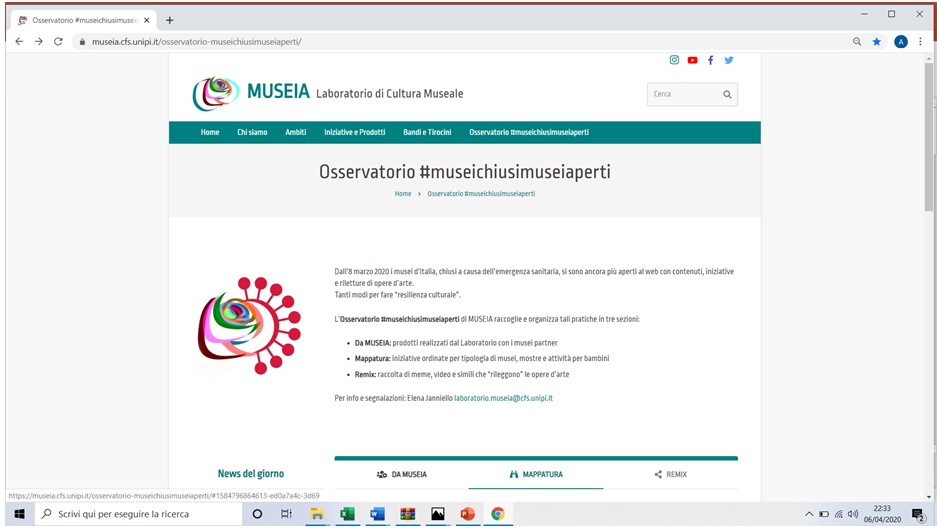Click laboratorio.museia@cfs.unipi.it email link
937x529 pixels.
coord(503,398)
